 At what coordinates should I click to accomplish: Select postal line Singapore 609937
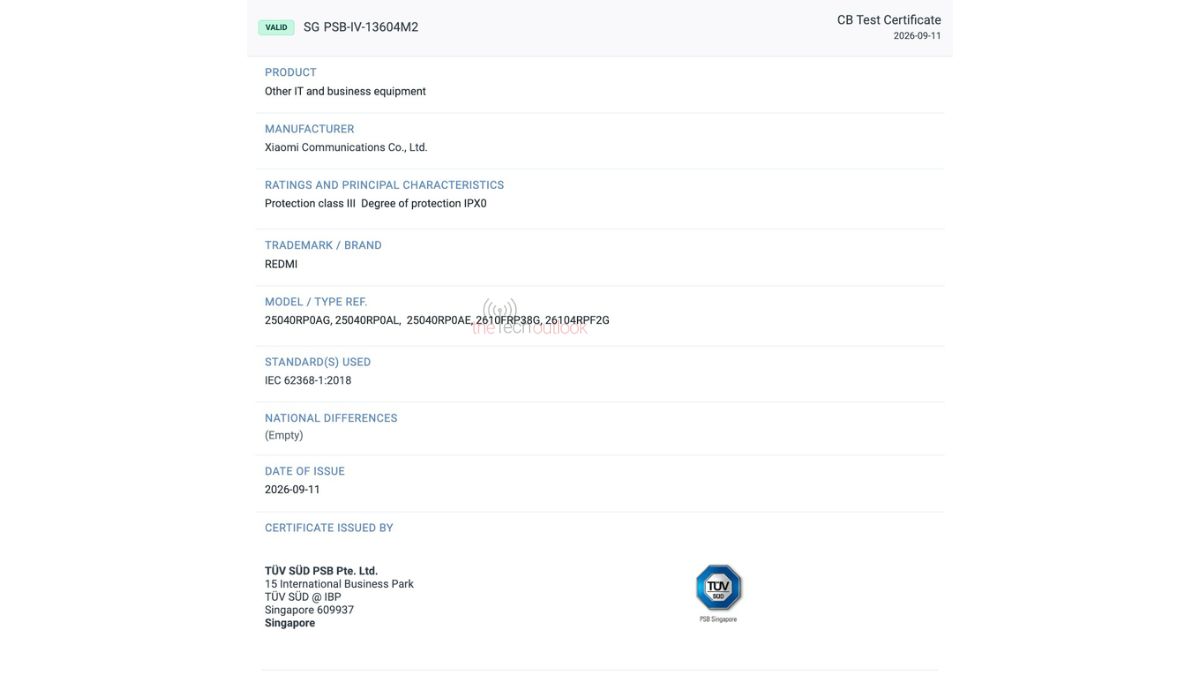click(309, 610)
